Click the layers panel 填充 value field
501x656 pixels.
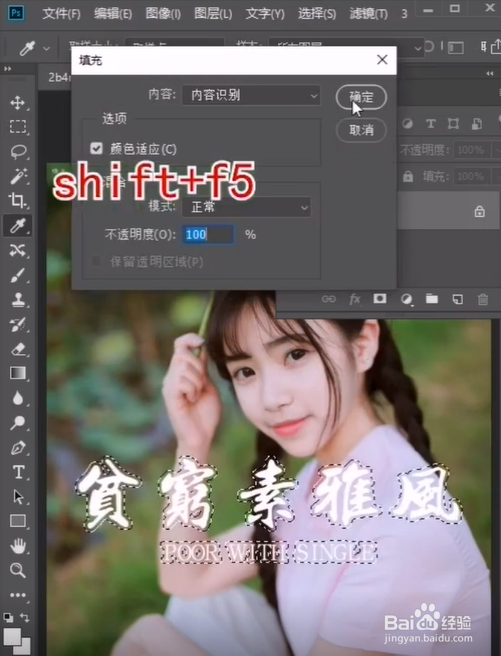(471, 176)
